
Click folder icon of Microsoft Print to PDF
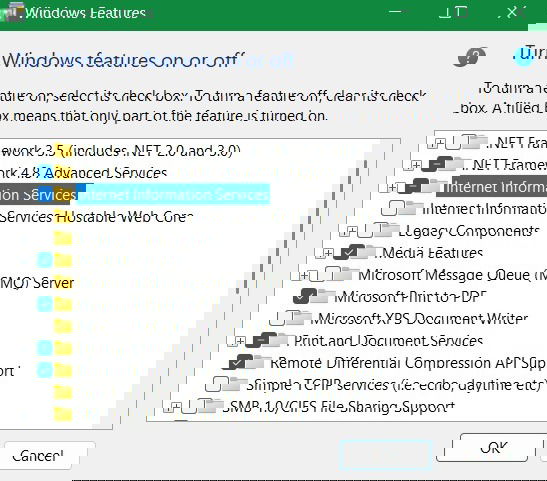pos(323,296)
